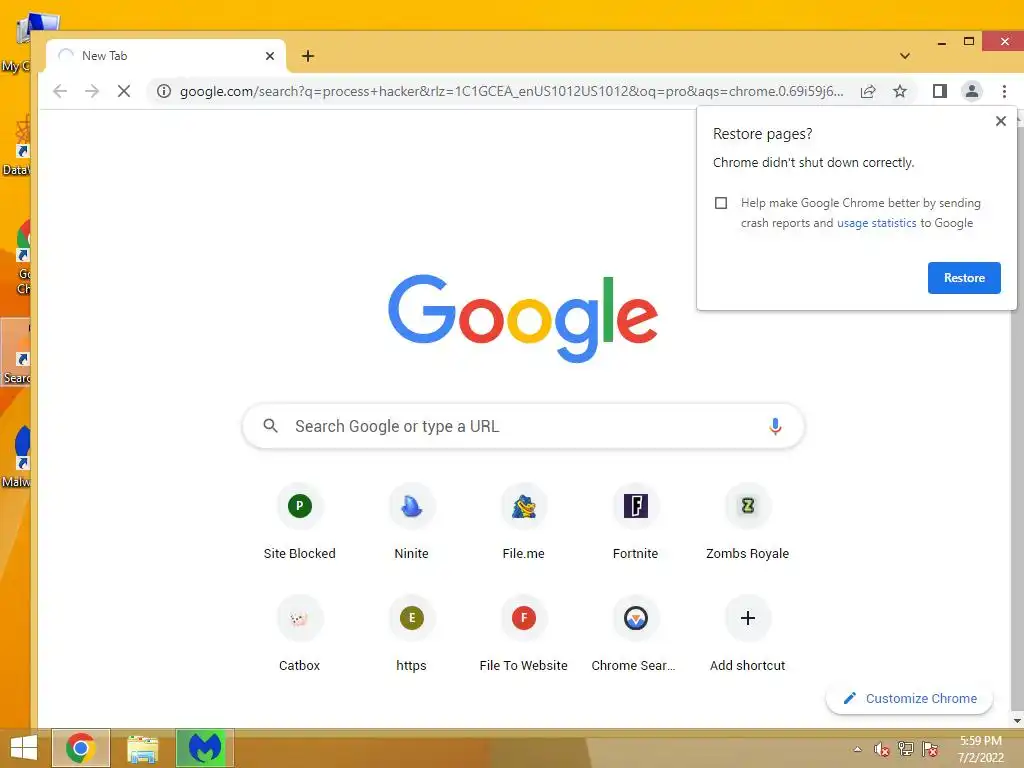Viewport: 1024px width, 768px height.
Task: Click the blue Restore button
Action: click(x=964, y=278)
